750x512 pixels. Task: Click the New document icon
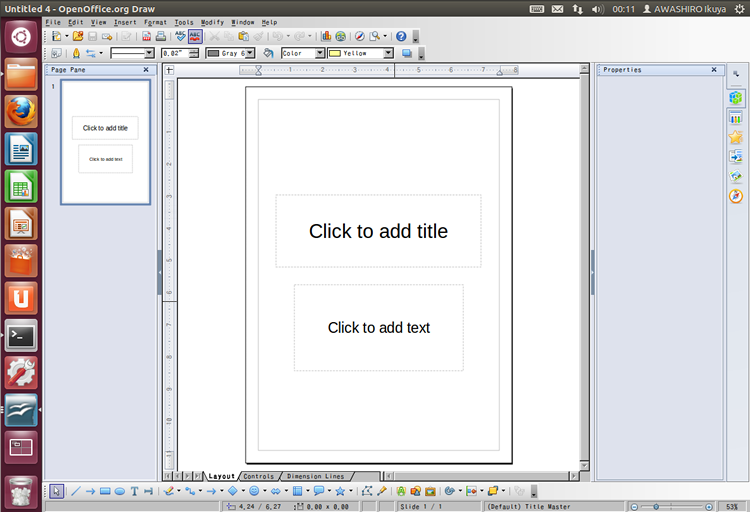pyautogui.click(x=56, y=36)
